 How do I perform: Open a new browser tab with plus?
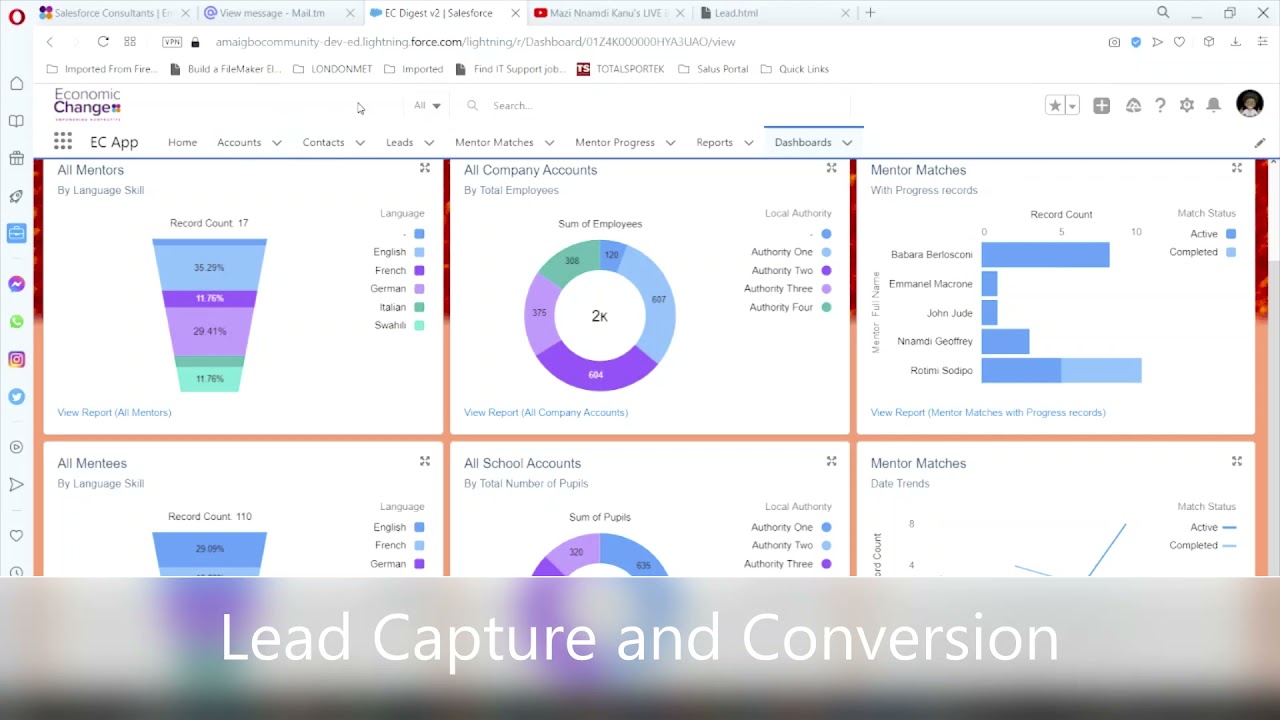(x=870, y=13)
